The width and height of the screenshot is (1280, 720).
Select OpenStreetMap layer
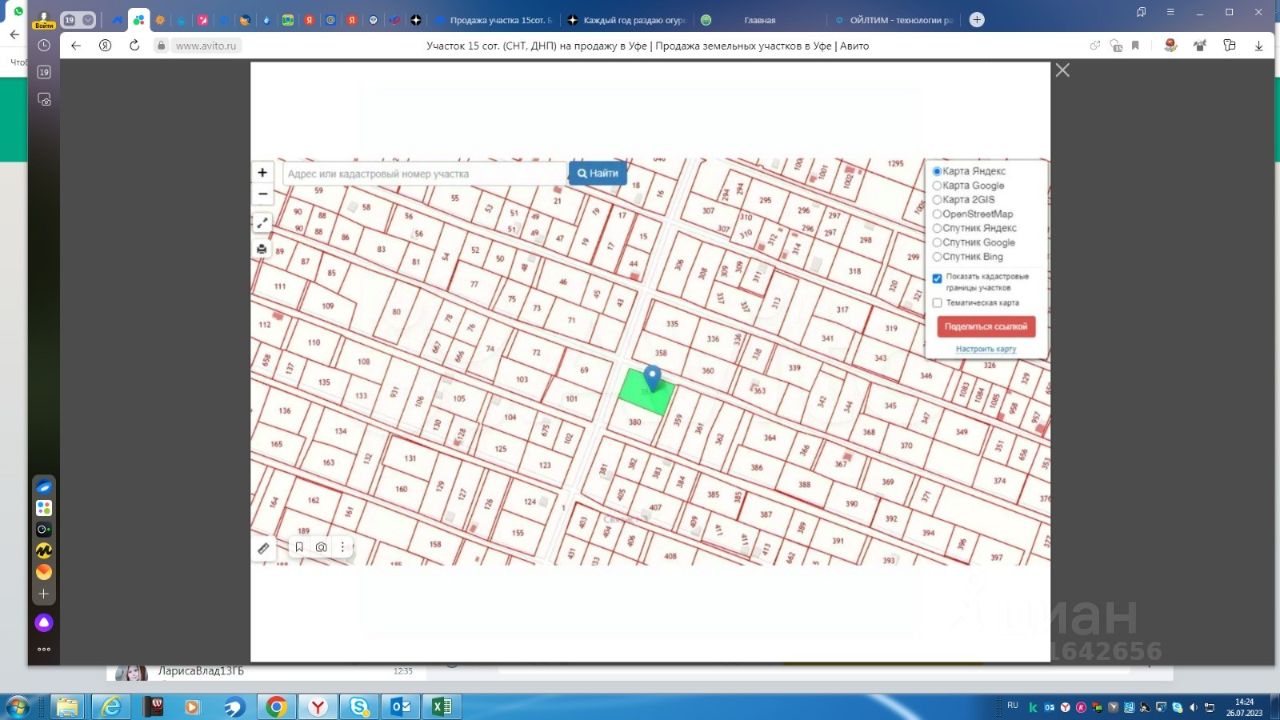[x=972, y=214]
